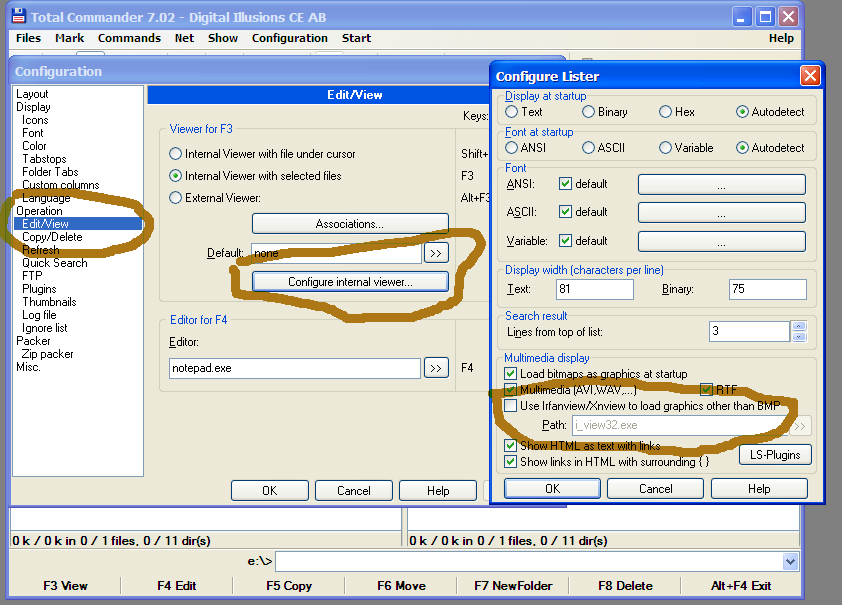Toggle the RTF checkbox

(x=706, y=390)
